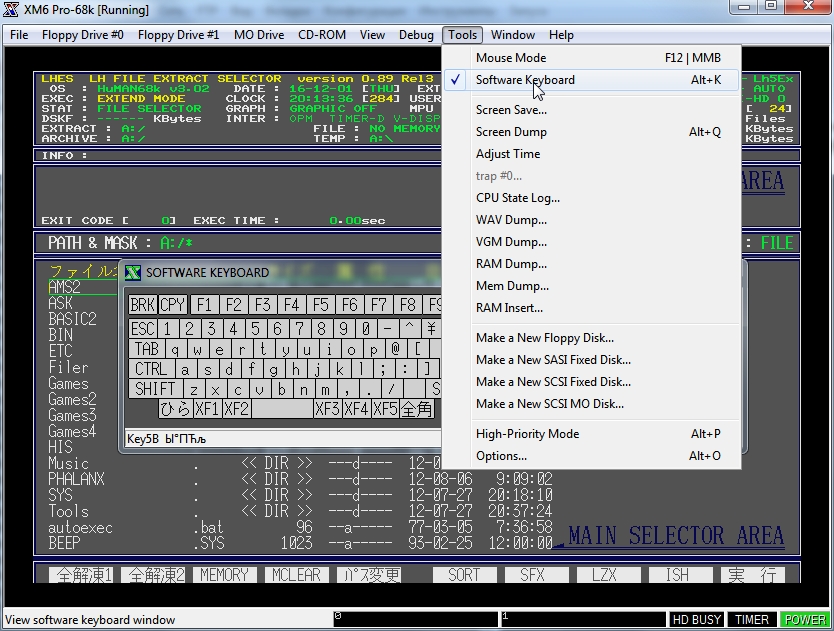This screenshot has width=834, height=631.
Task: Click the LZX function button
Action: [608, 575]
